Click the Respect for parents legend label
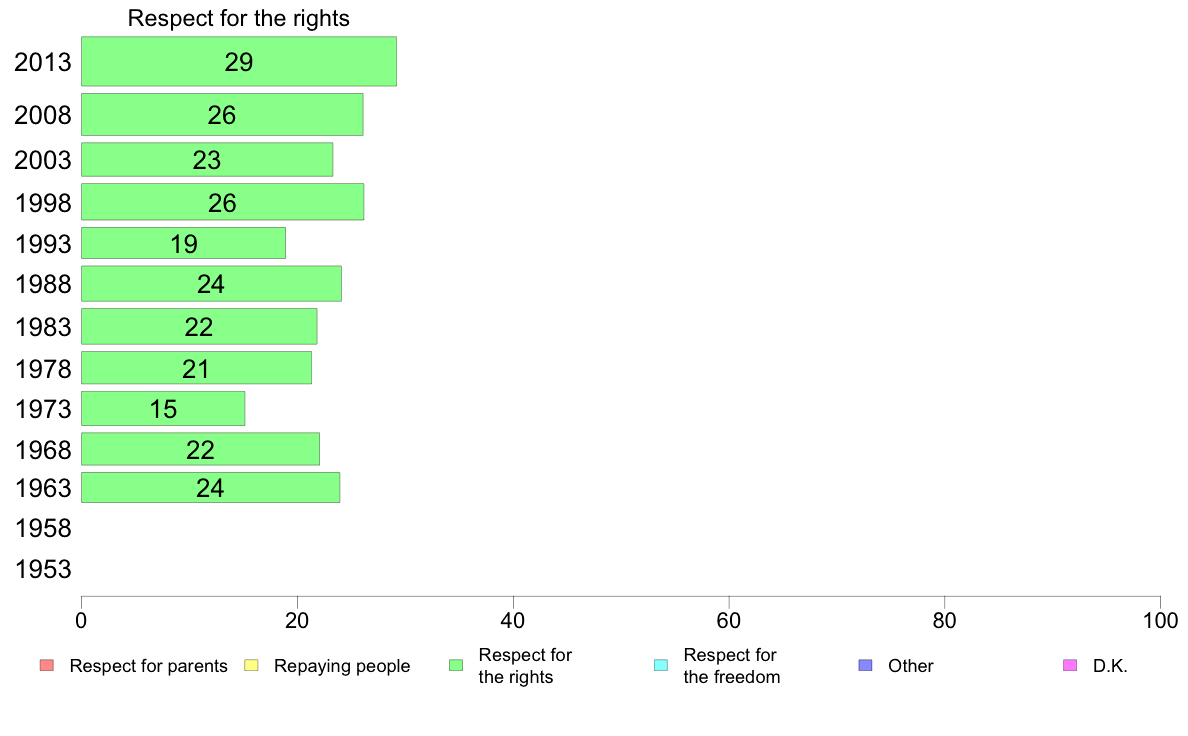Image resolution: width=1188 pixels, height=736 pixels. pyautogui.click(x=148, y=666)
